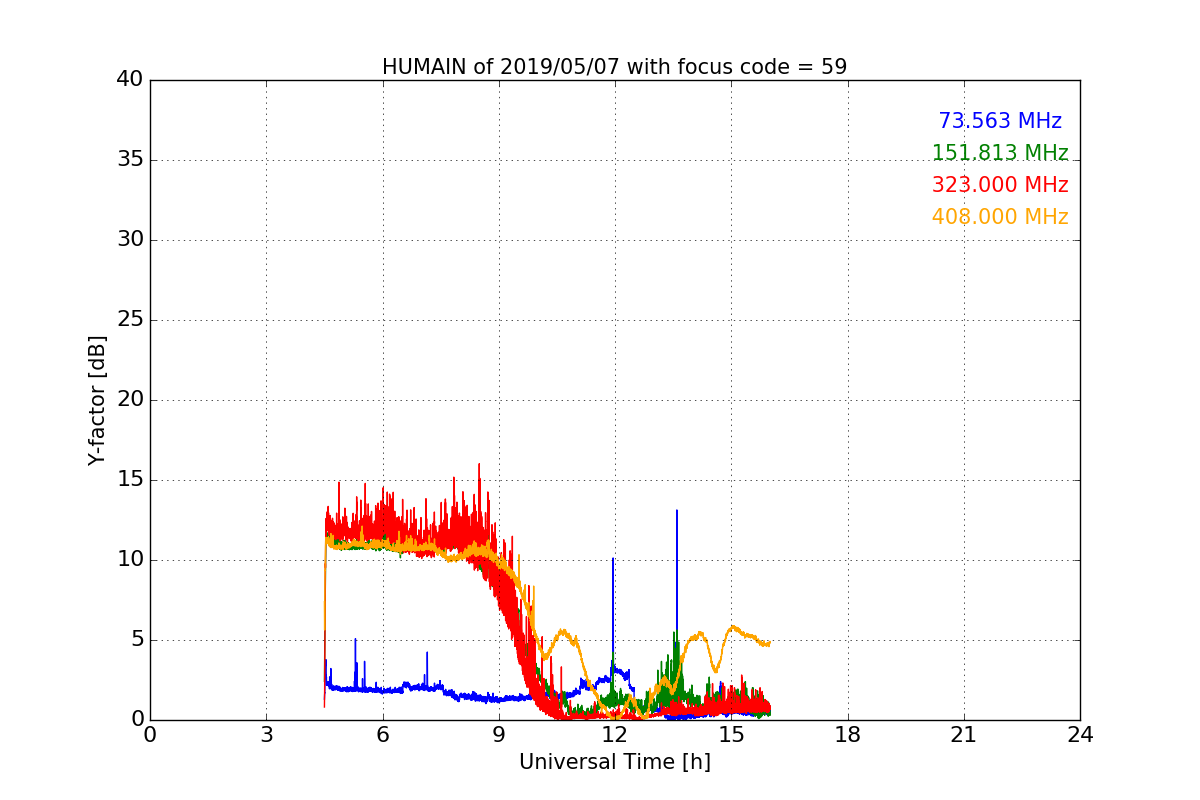
Task: Click the orange curve's end near 16 h
Action: (768, 644)
